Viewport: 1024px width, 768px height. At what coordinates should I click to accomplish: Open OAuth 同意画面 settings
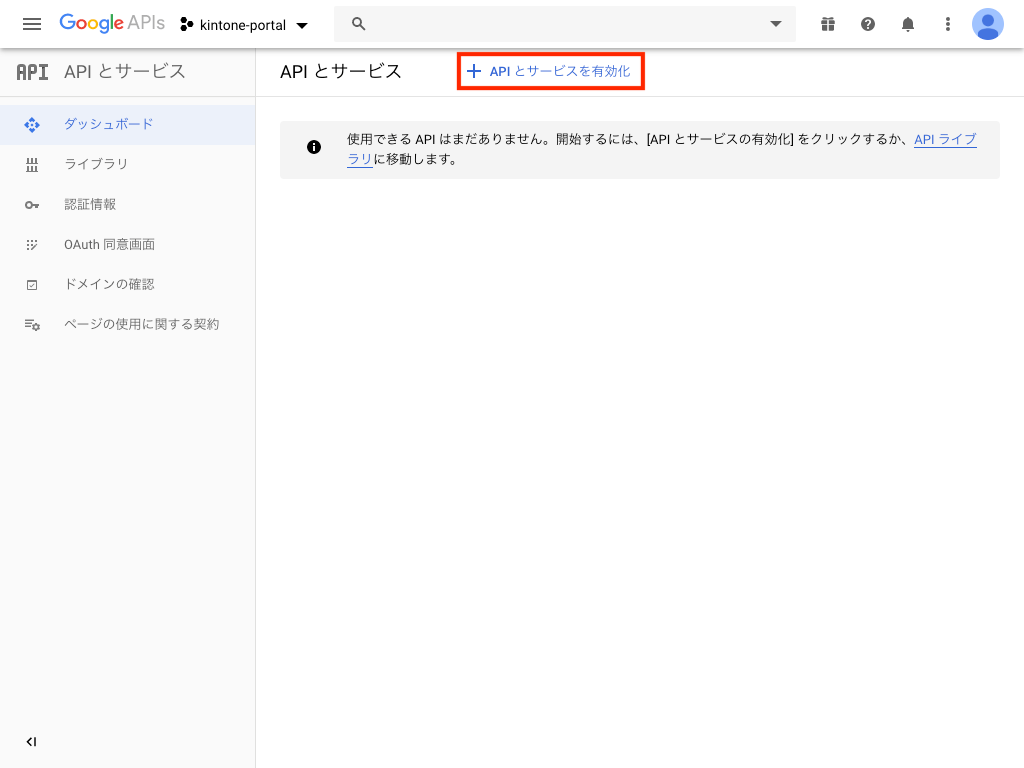109,244
